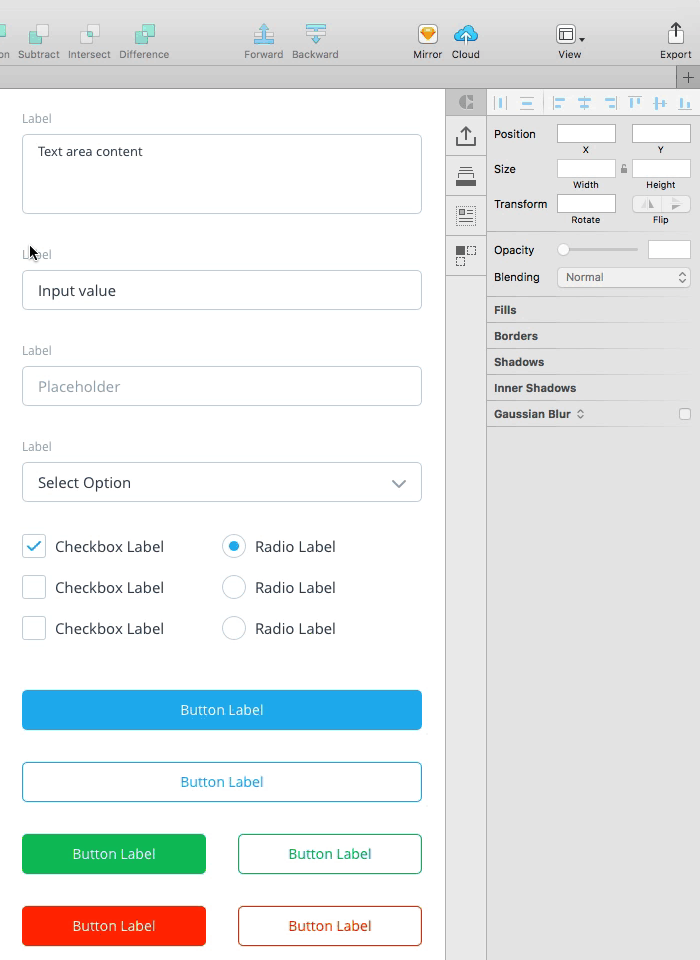The image size is (700, 960).
Task: Align layers to left edge icon
Action: click(559, 103)
